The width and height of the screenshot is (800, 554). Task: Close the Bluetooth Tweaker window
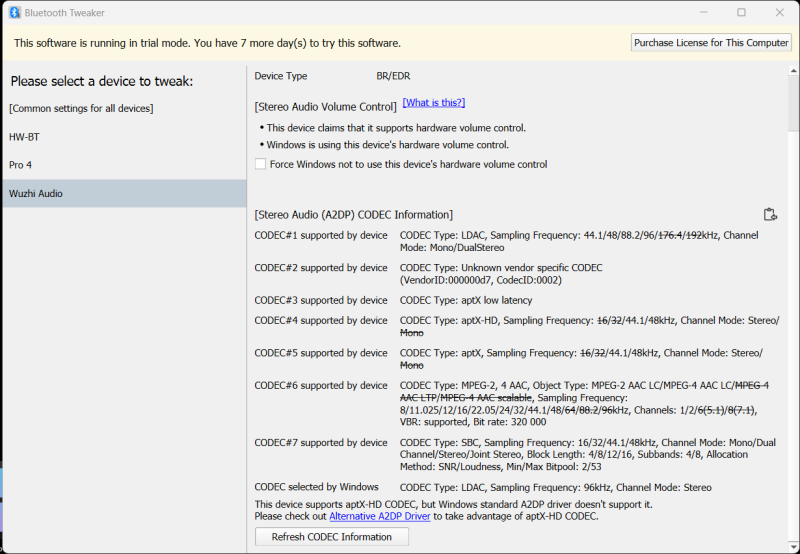pos(780,13)
